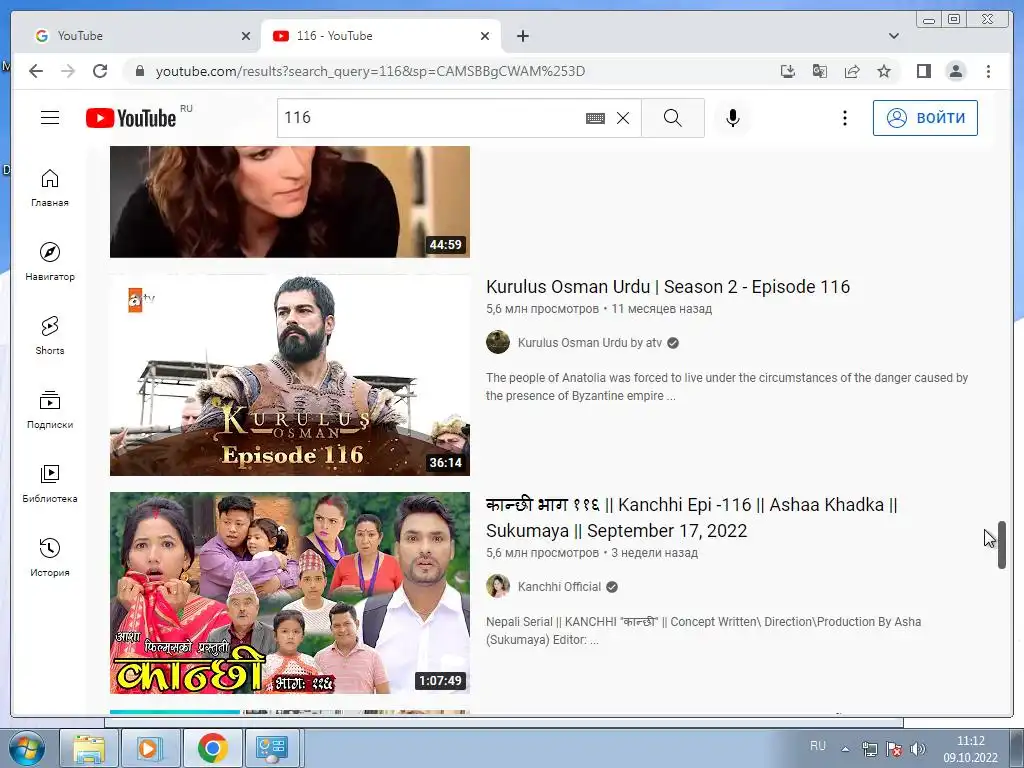The image size is (1024, 768).
Task: Open the Kurulus Osman Episode 116 thumbnail
Action: click(x=290, y=375)
